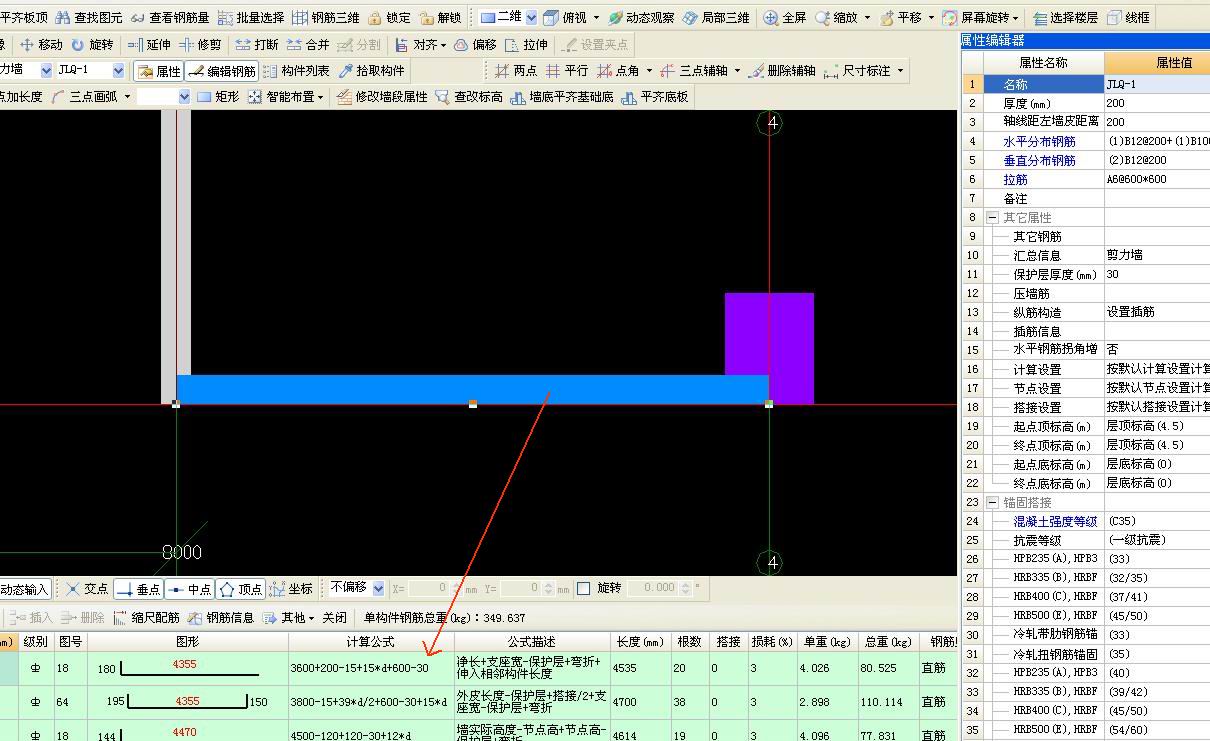
Task: Select the 拉伸 stretch tool
Action: click(526, 45)
